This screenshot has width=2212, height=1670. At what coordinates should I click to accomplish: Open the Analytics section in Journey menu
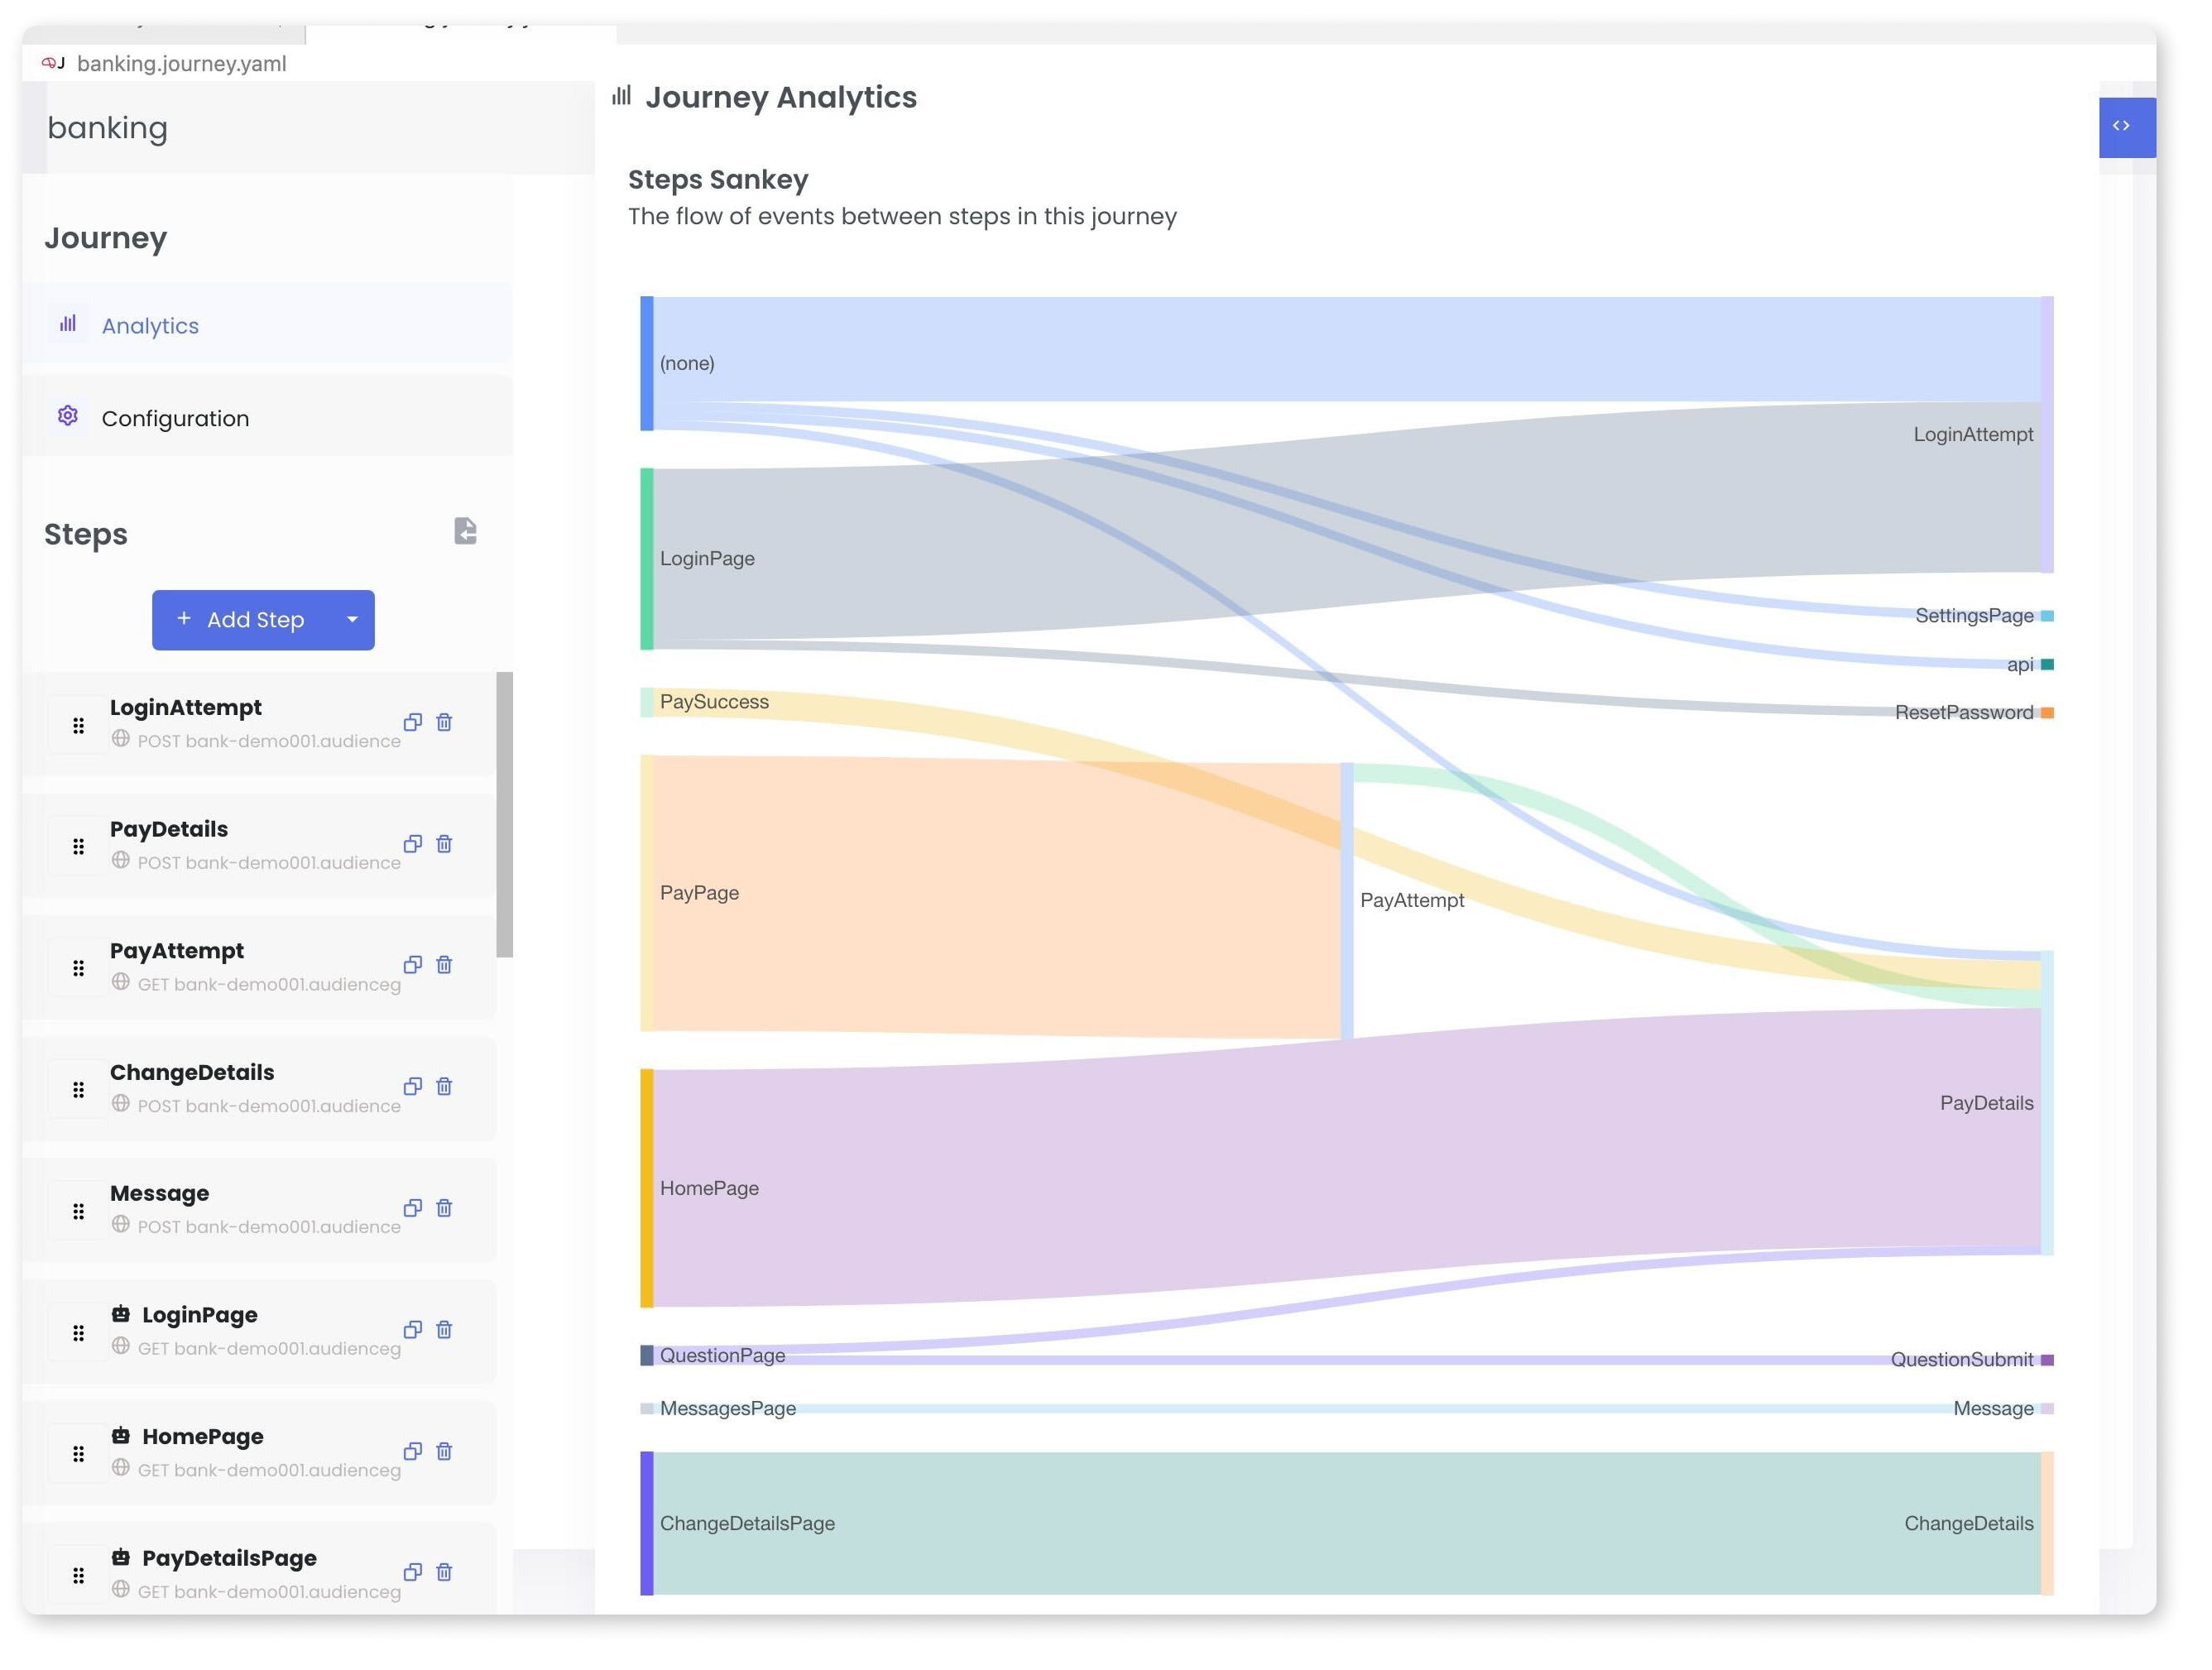pos(150,325)
